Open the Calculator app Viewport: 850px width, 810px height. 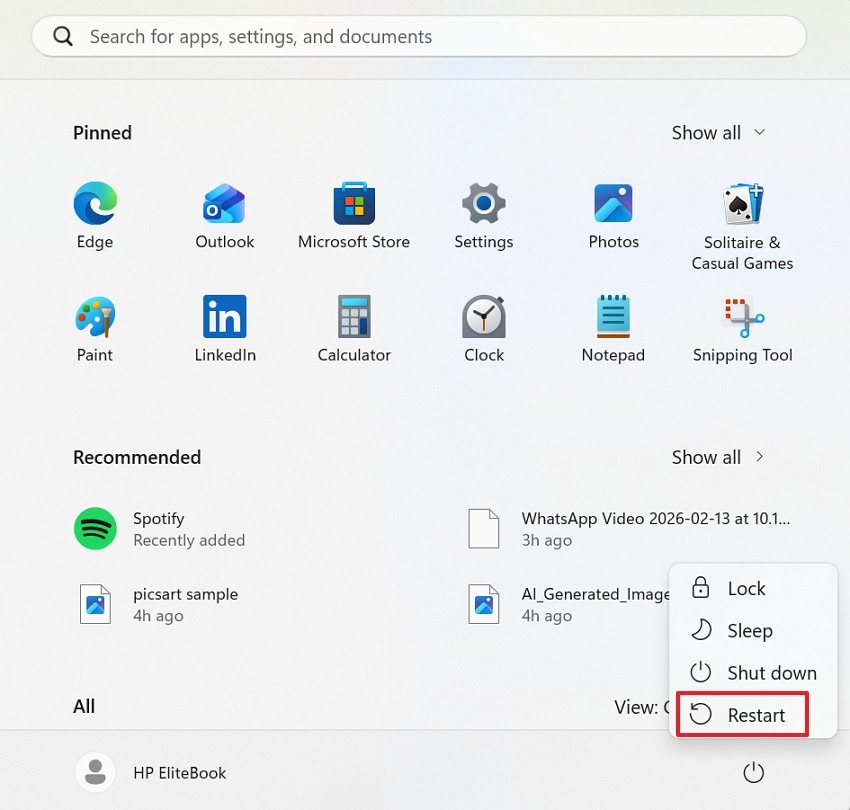pyautogui.click(x=354, y=325)
